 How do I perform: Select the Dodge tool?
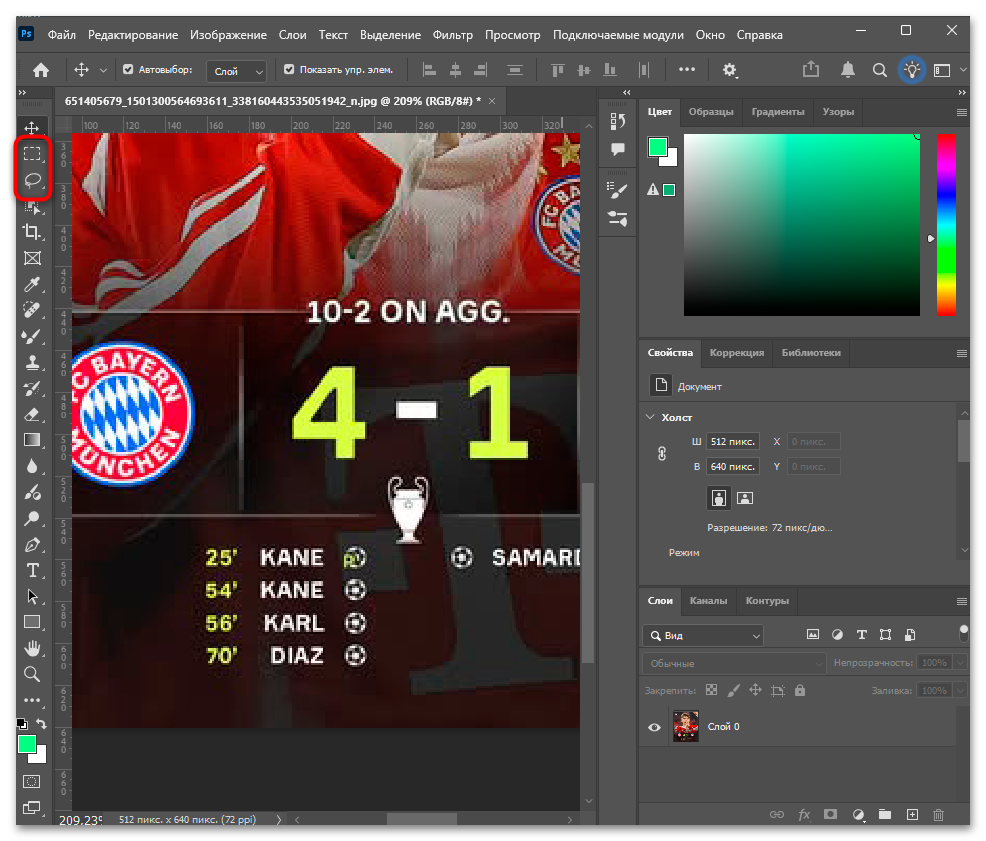coord(32,518)
